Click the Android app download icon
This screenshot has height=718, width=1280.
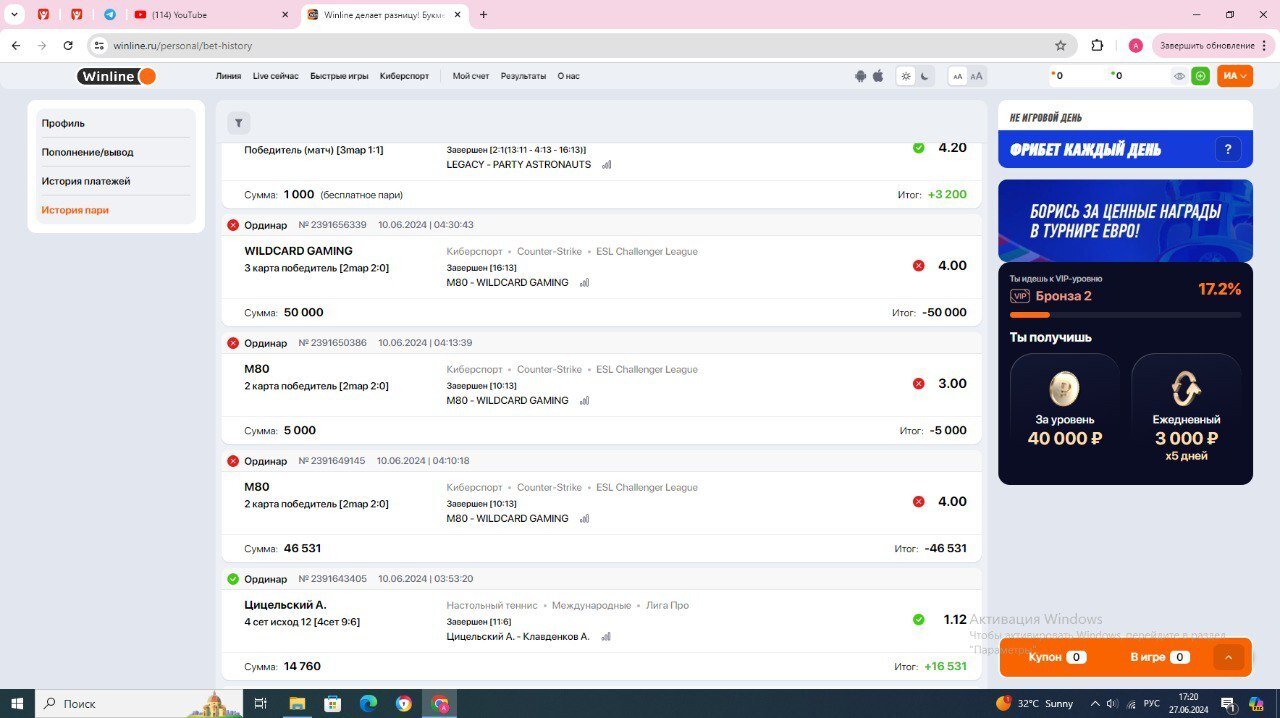[860, 76]
